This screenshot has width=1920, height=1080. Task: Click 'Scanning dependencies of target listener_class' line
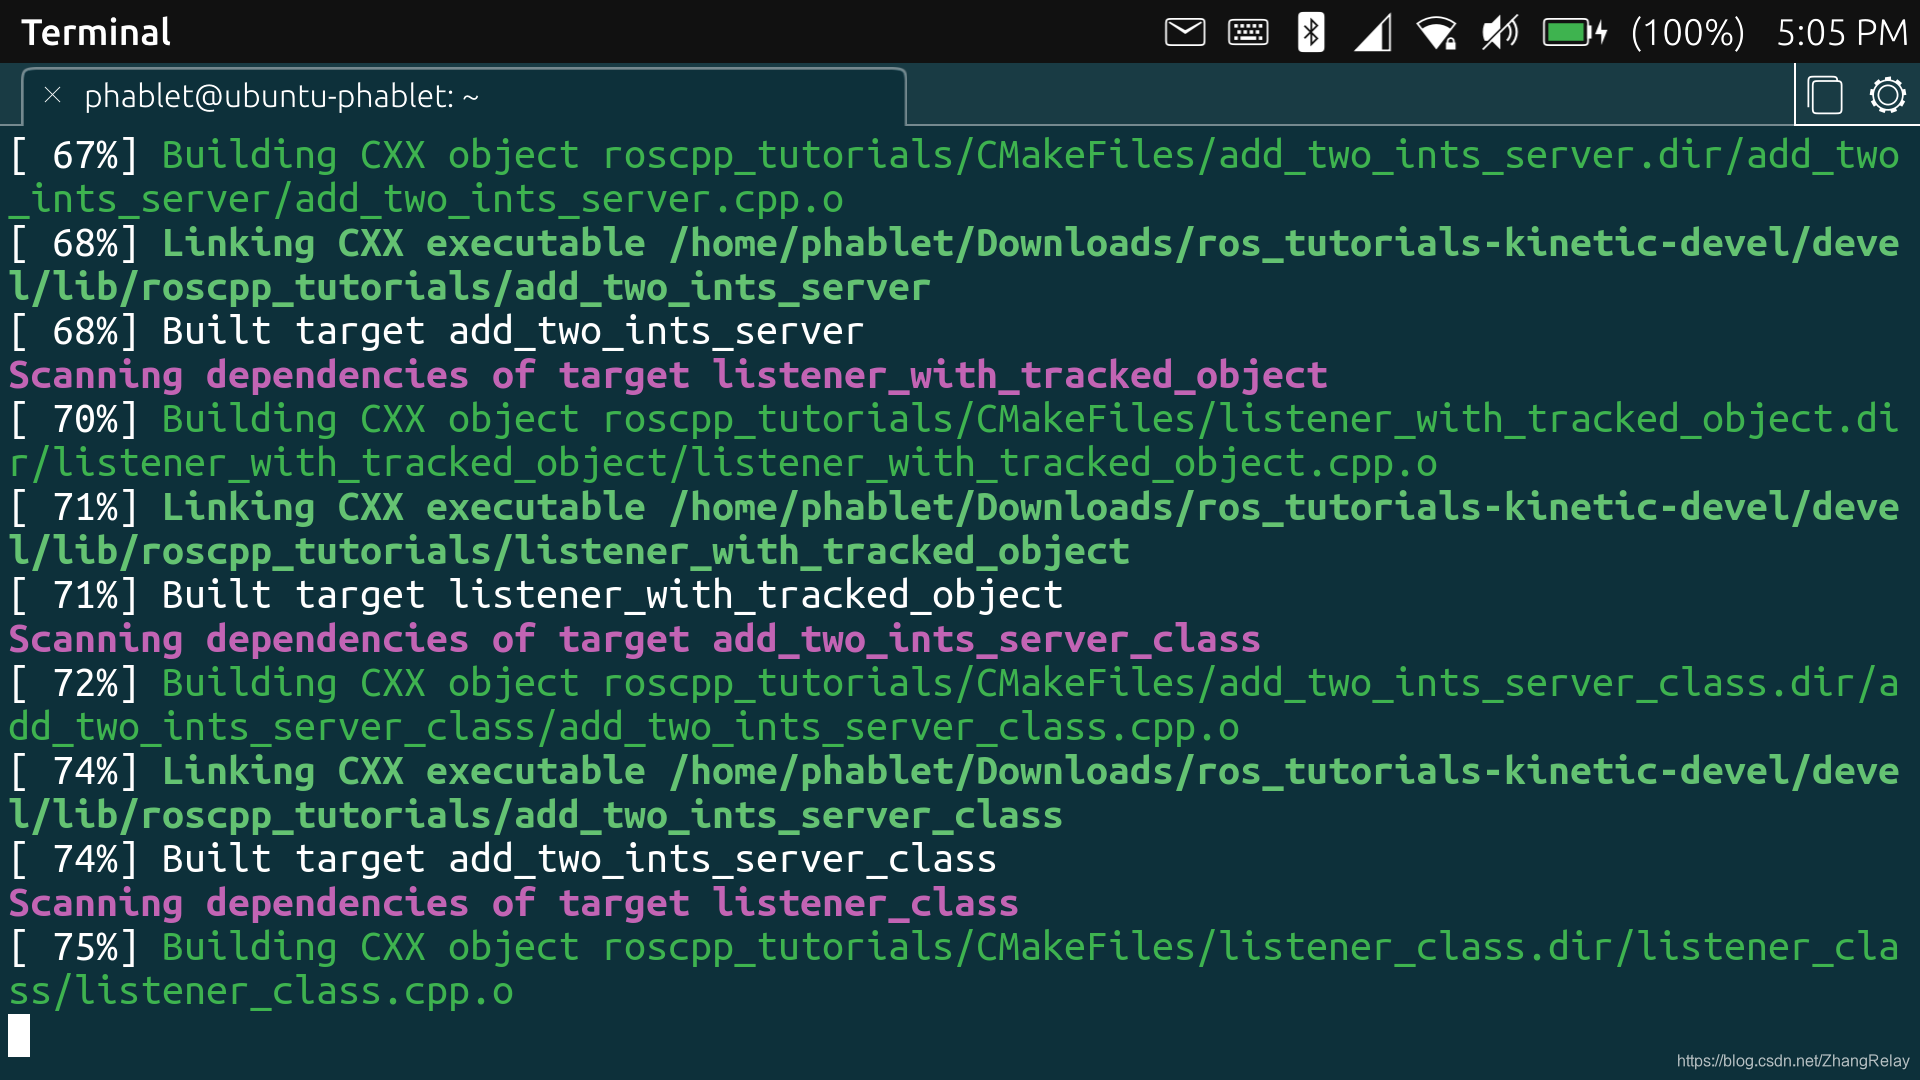pos(513,903)
